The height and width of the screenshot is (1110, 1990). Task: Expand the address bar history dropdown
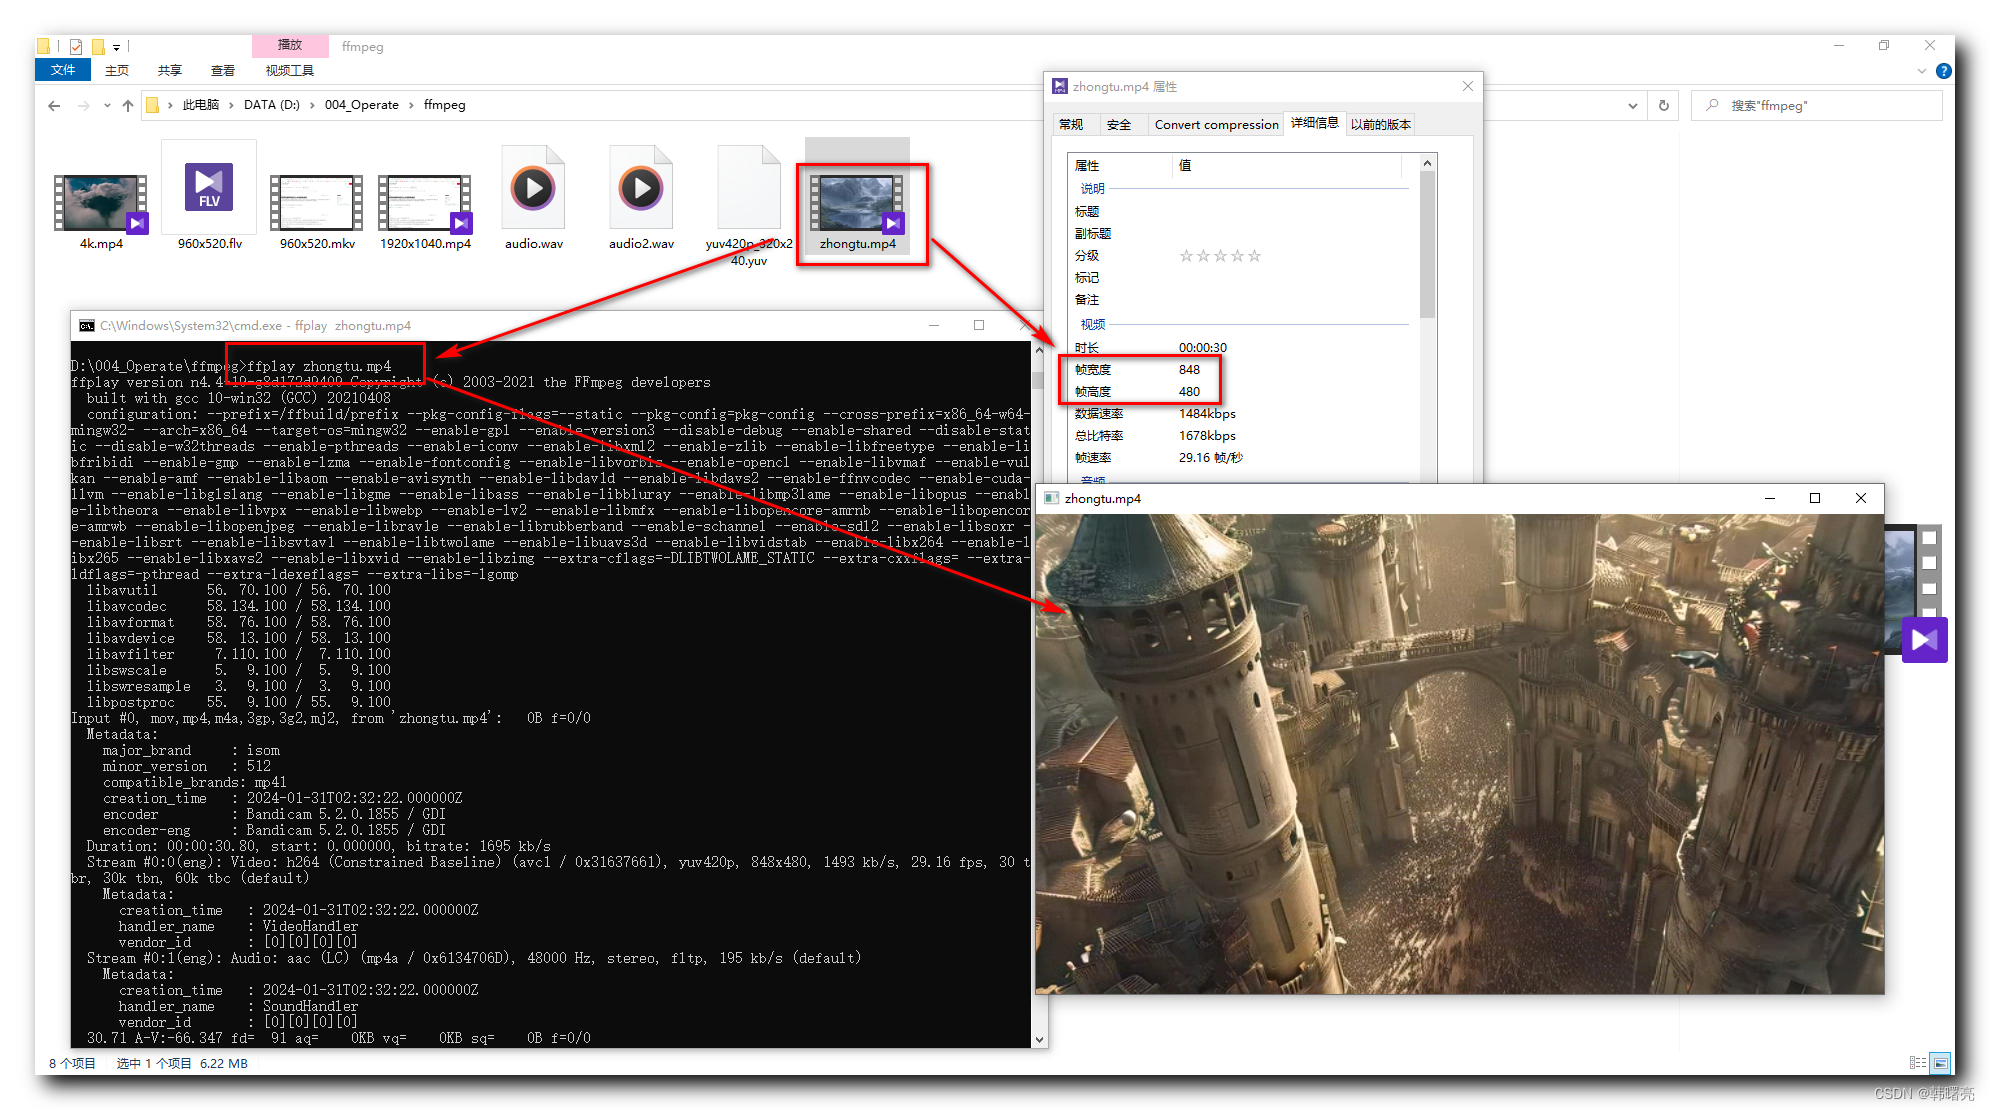click(1633, 105)
